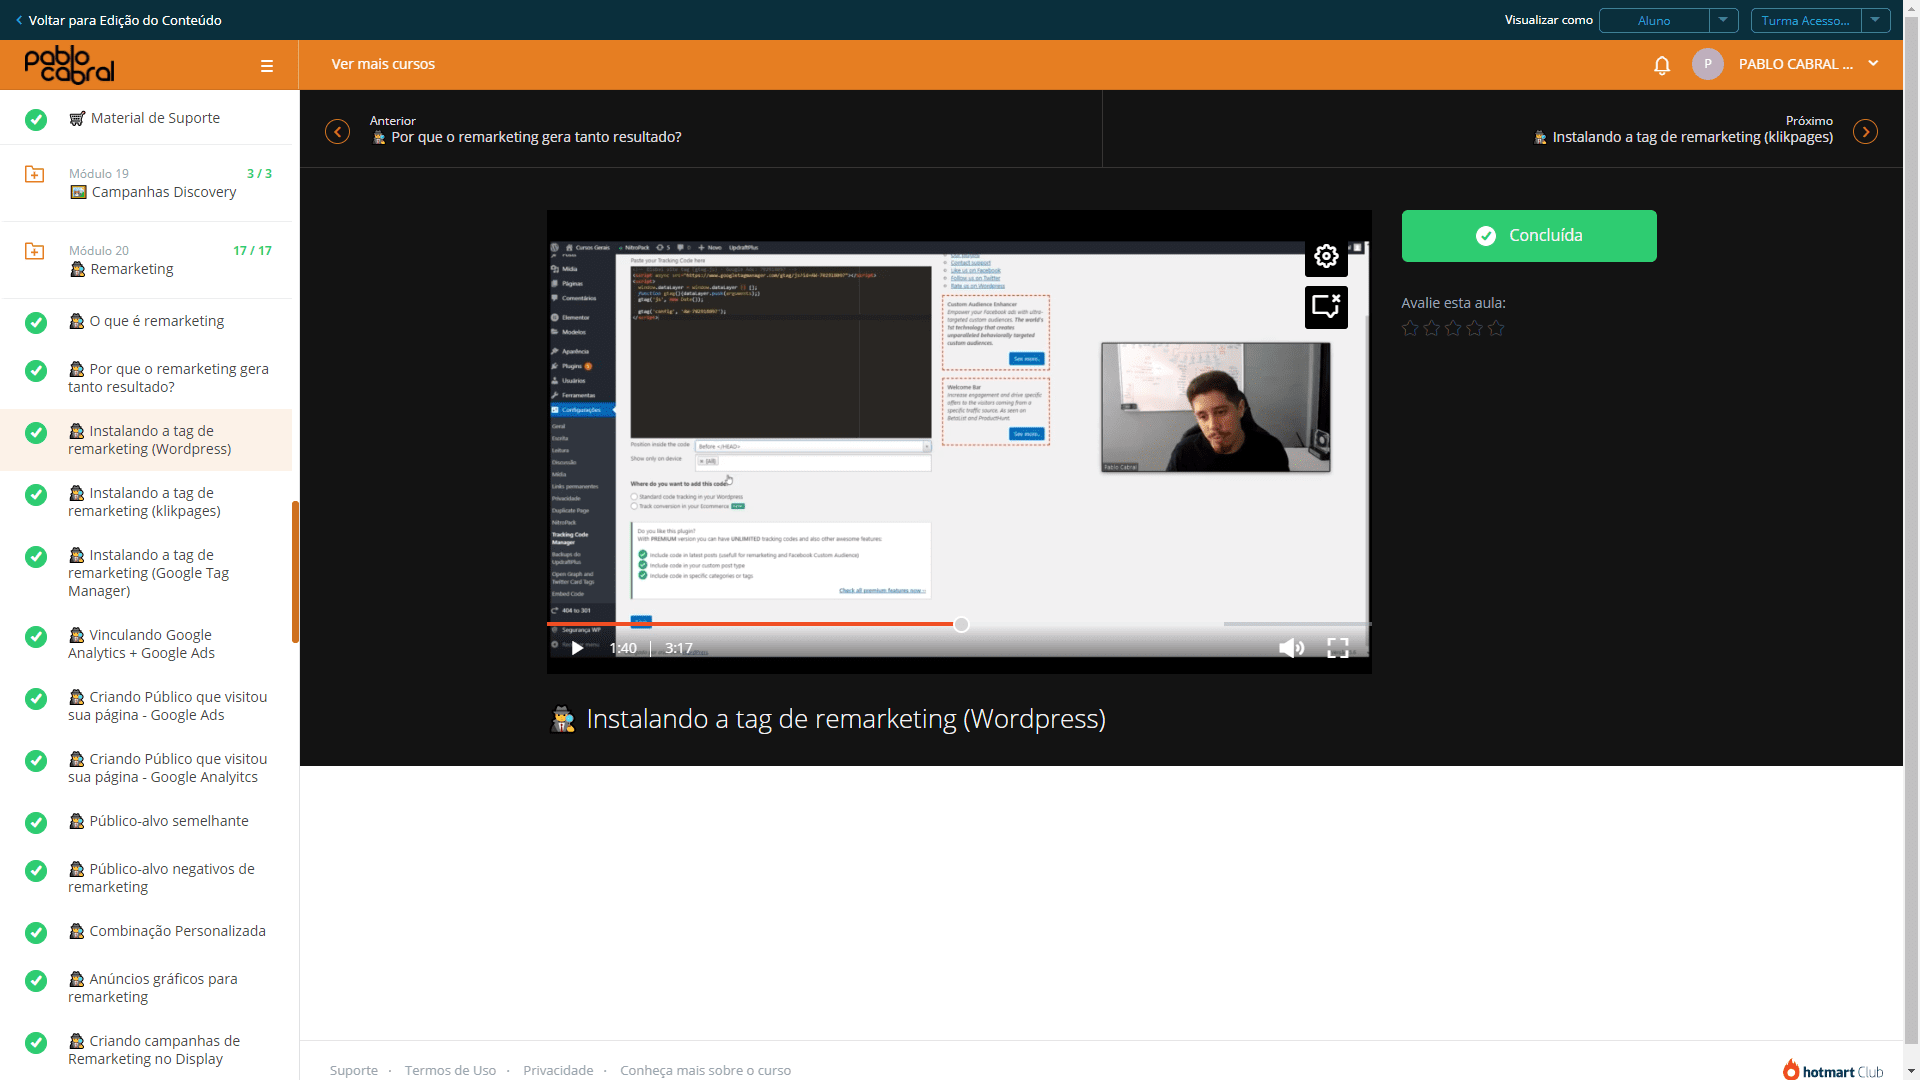Toggle completion check for Combinação Personalizada
This screenshot has height=1080, width=1920.
click(36, 932)
